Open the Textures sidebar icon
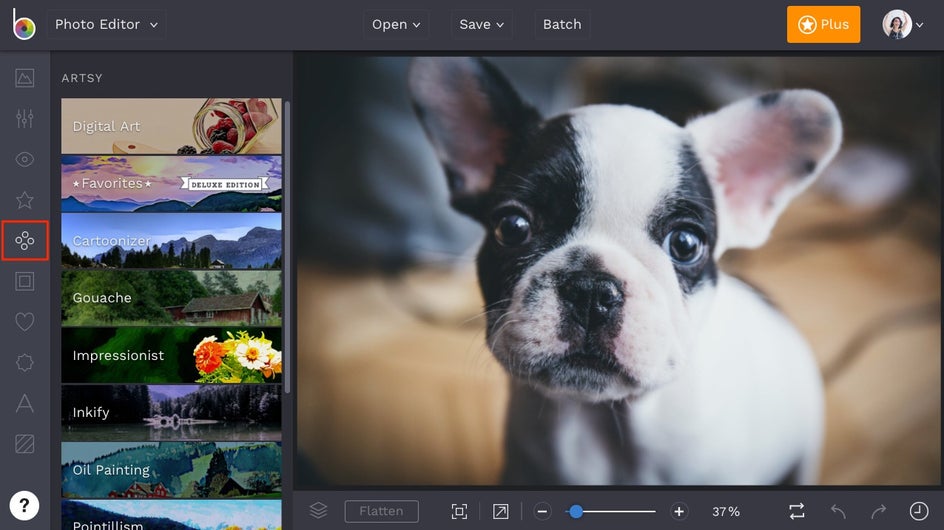Viewport: 944px width, 530px height. (x=25, y=443)
